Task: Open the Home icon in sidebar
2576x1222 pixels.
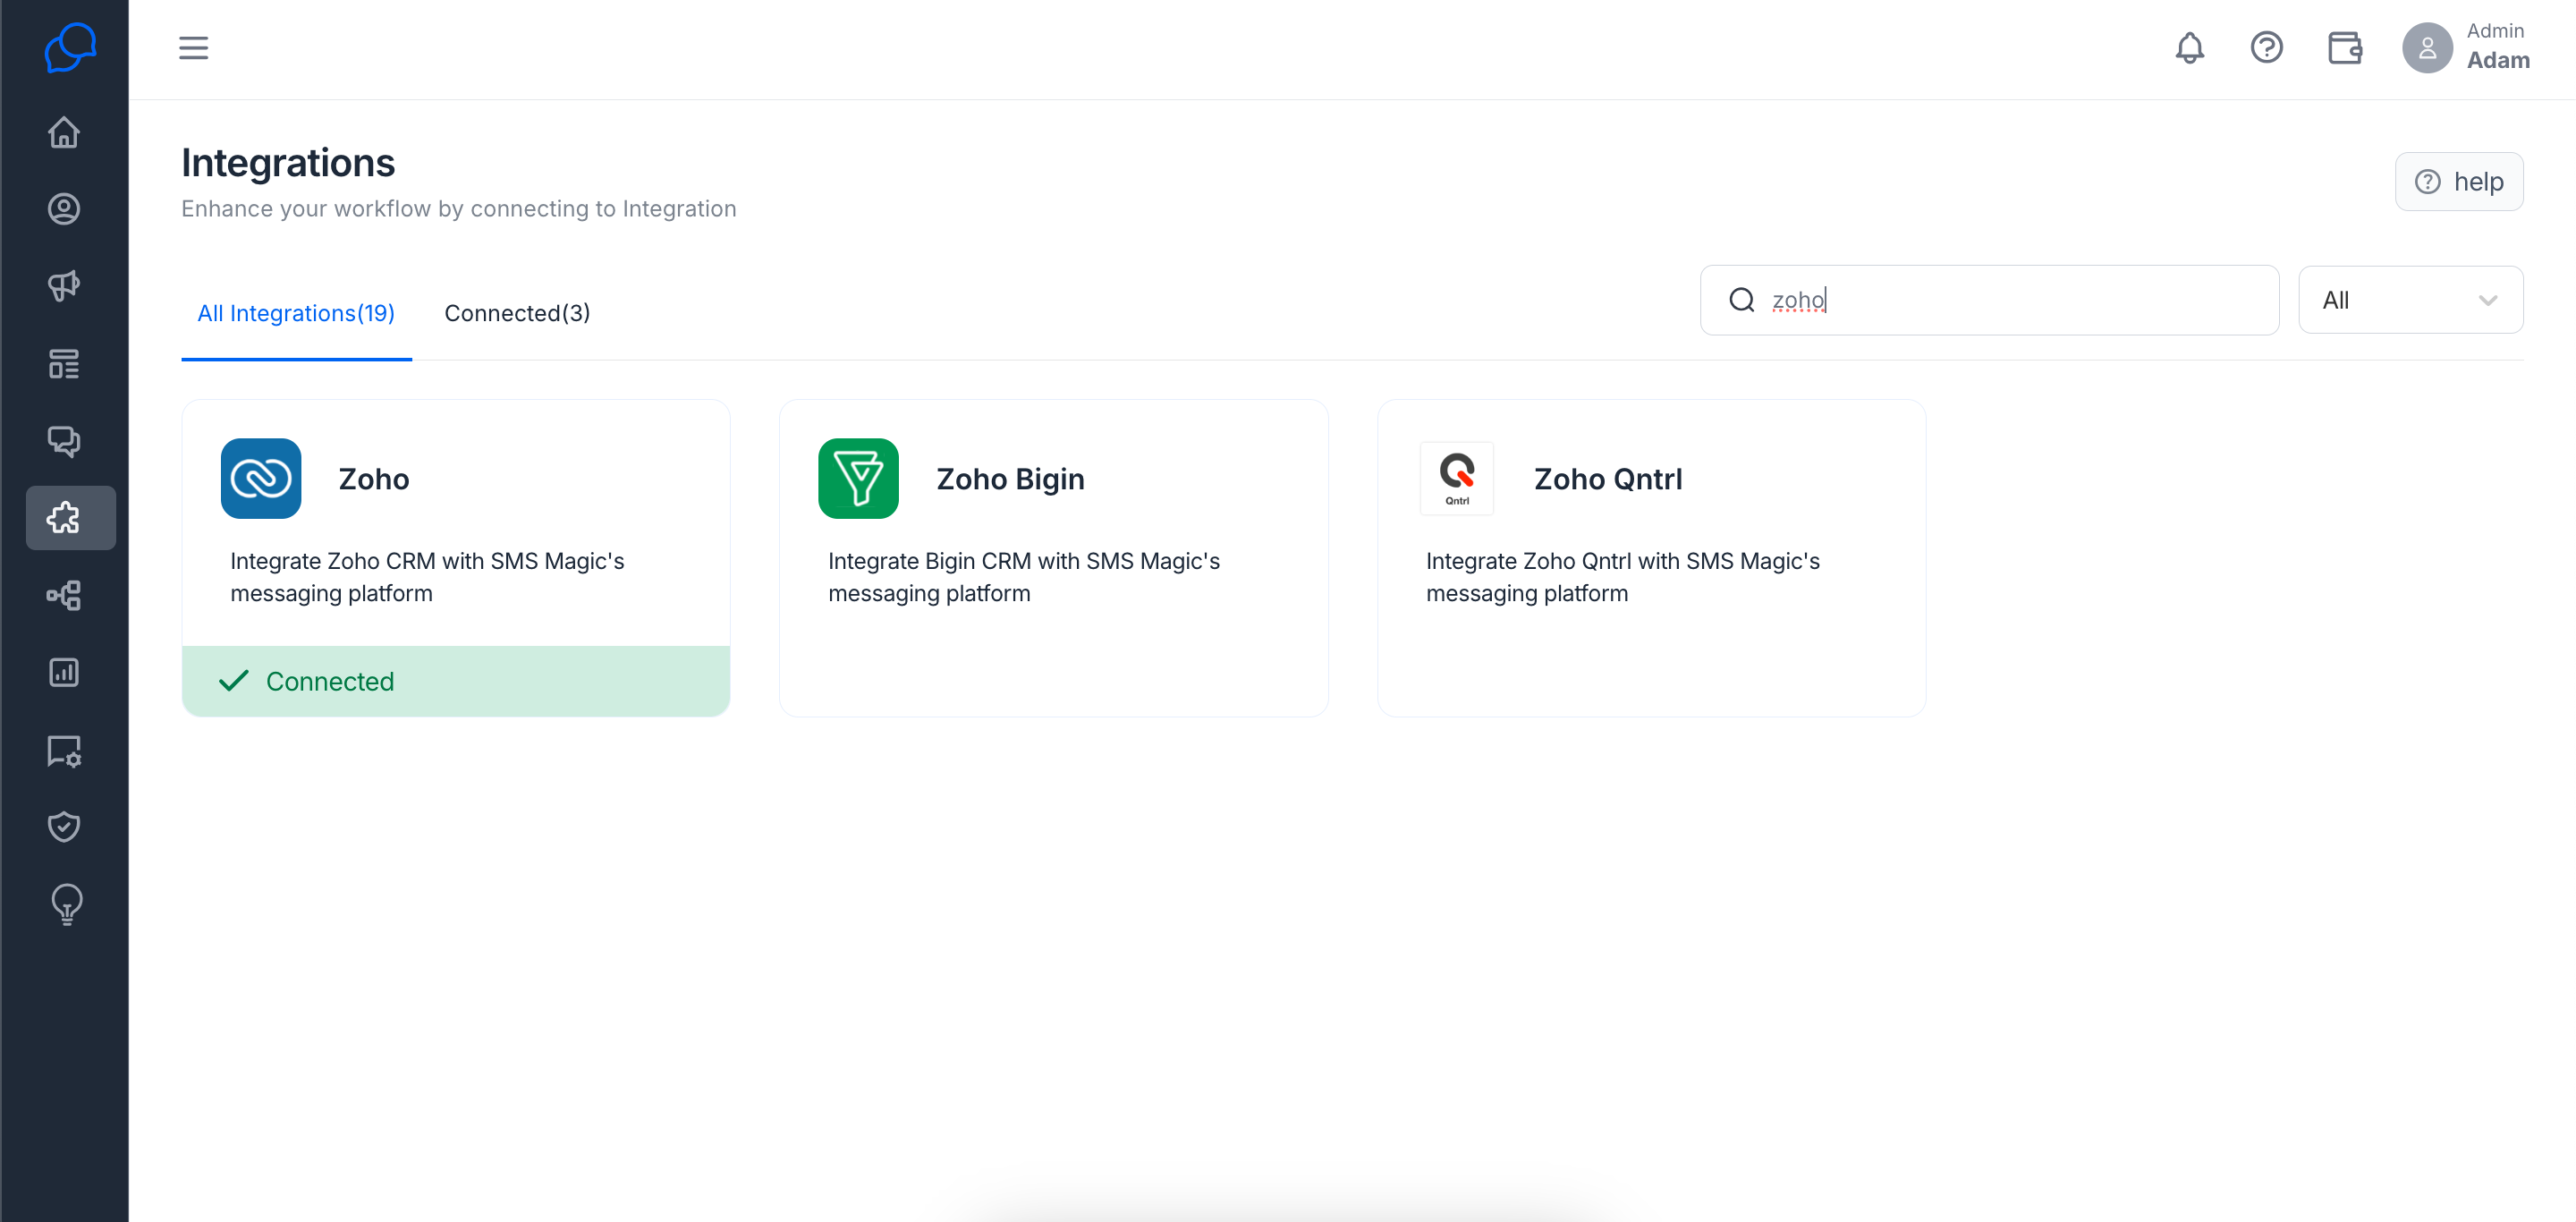Action: (x=64, y=132)
